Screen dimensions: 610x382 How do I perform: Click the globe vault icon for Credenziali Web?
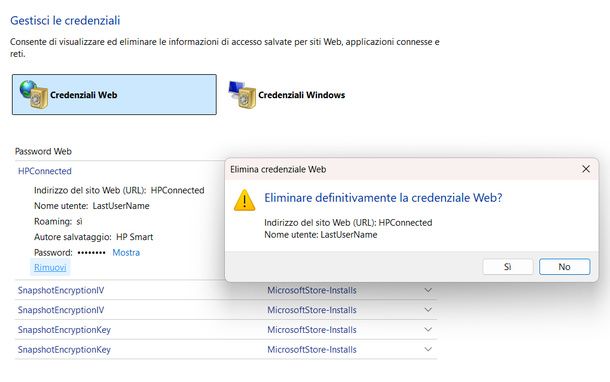tap(34, 94)
